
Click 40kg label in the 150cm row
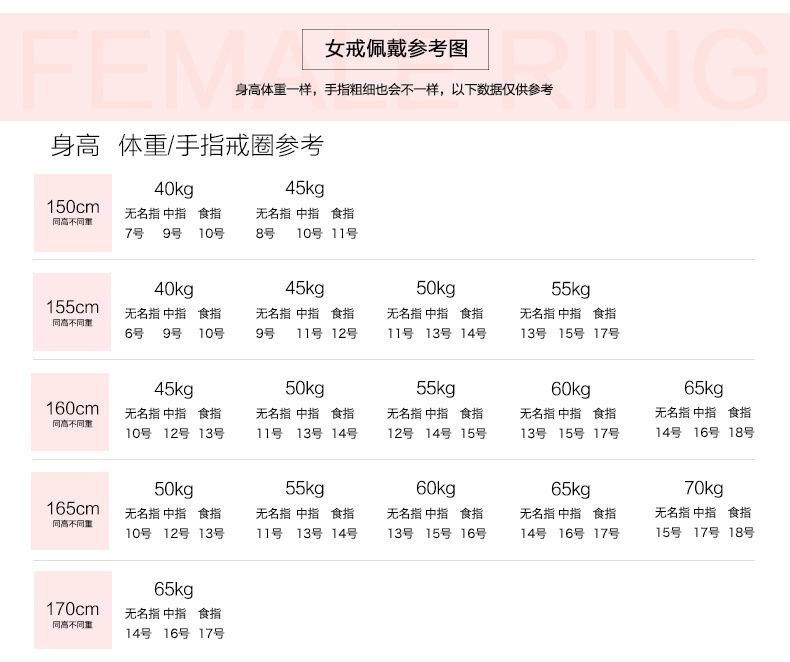tap(174, 189)
